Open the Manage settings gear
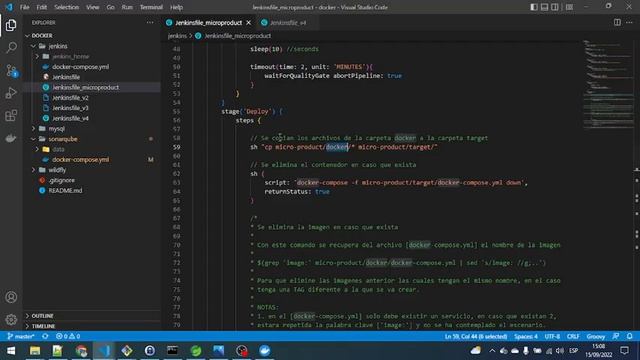 click(11, 320)
